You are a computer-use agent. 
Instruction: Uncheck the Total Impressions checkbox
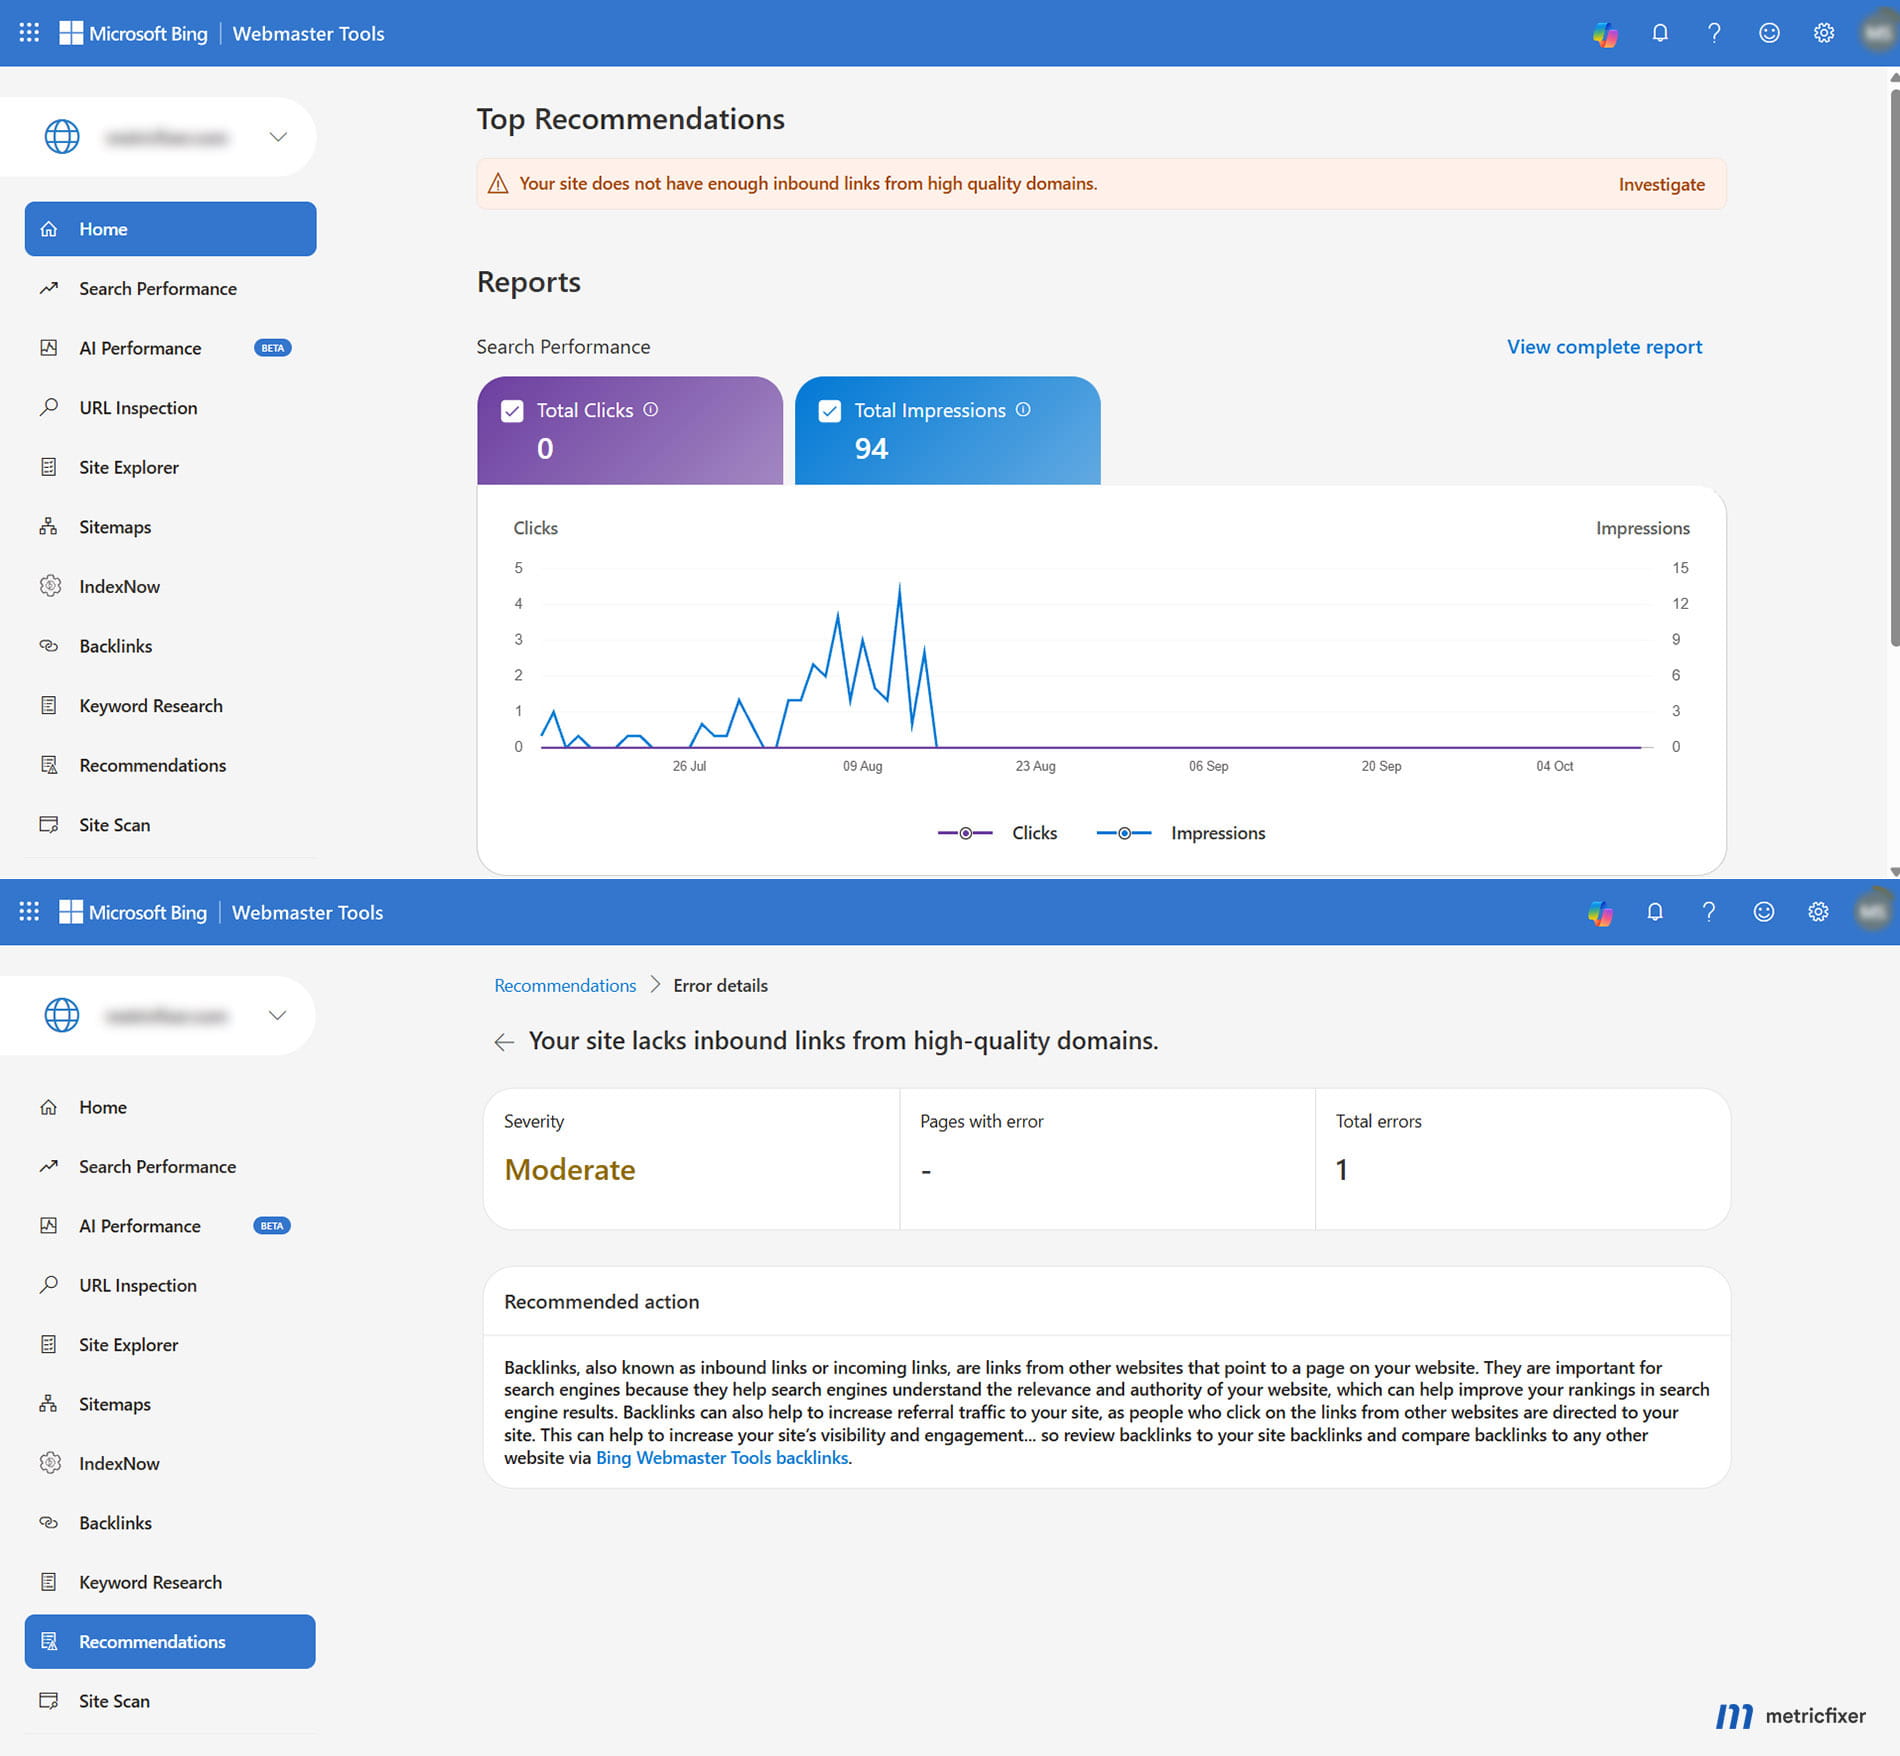click(829, 411)
